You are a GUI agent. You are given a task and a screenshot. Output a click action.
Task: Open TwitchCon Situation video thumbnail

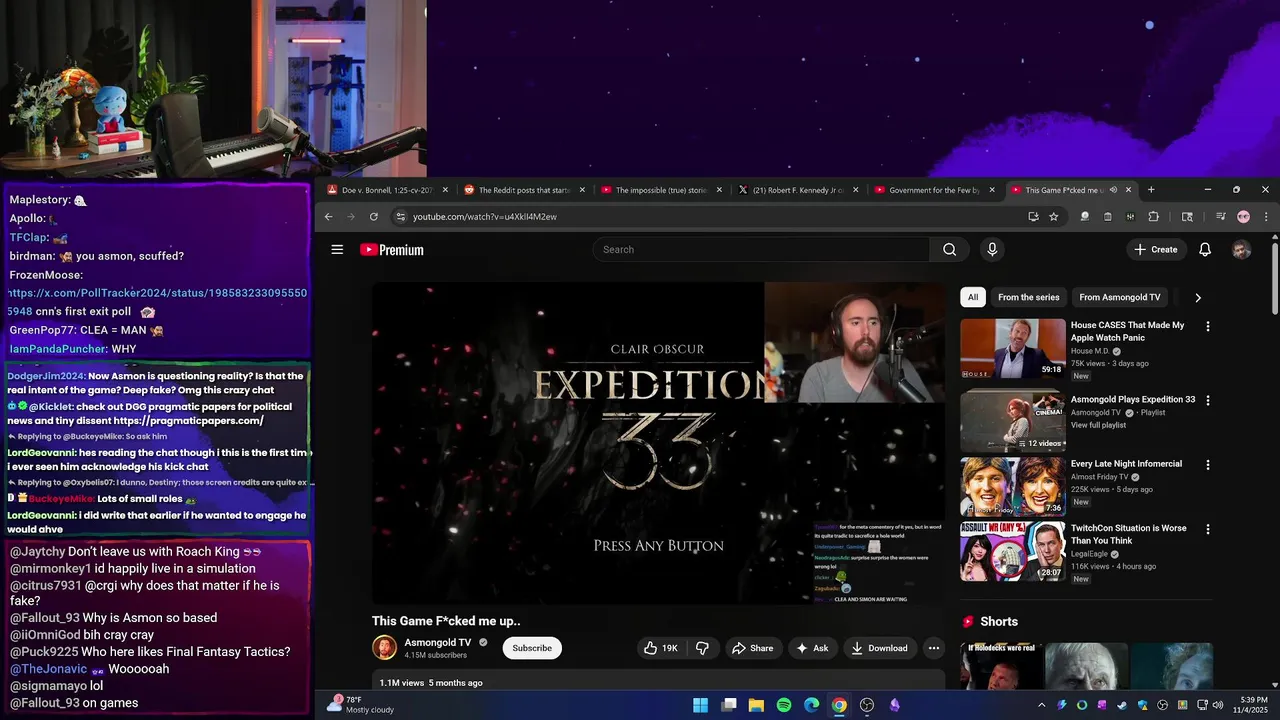[x=1013, y=551]
